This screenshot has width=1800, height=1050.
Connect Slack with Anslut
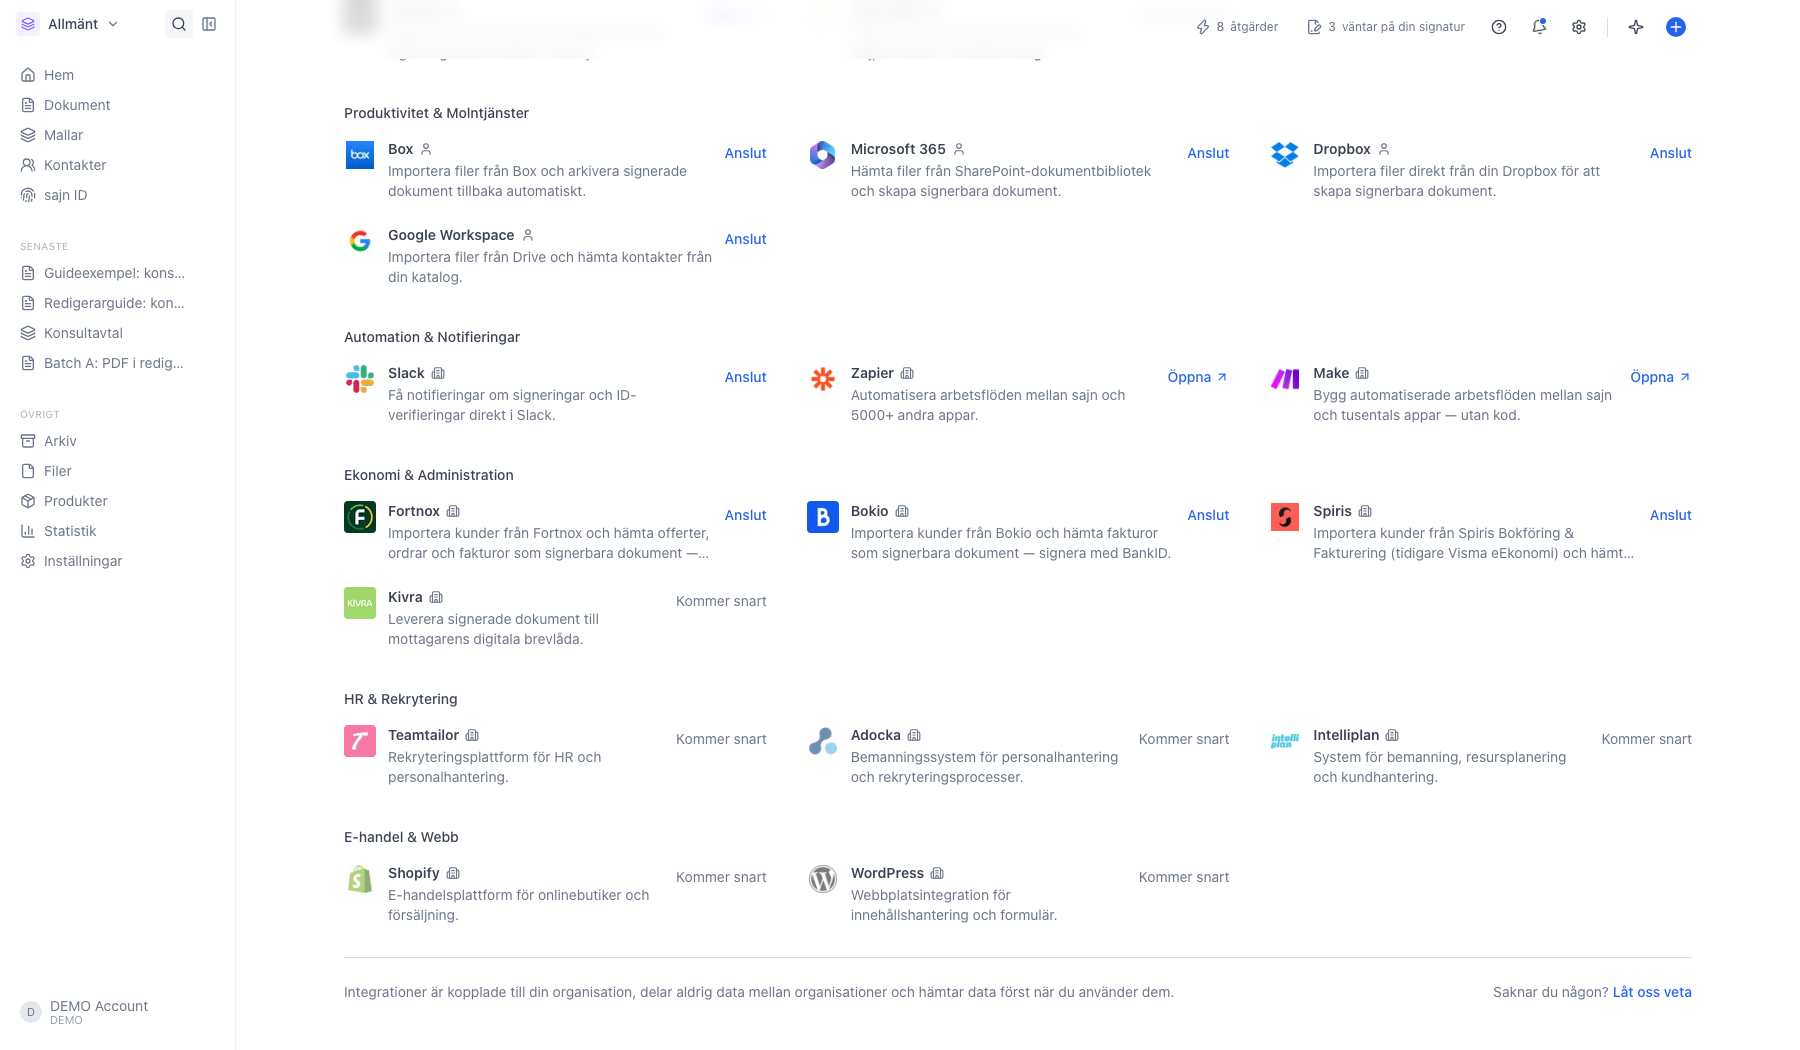(x=745, y=377)
